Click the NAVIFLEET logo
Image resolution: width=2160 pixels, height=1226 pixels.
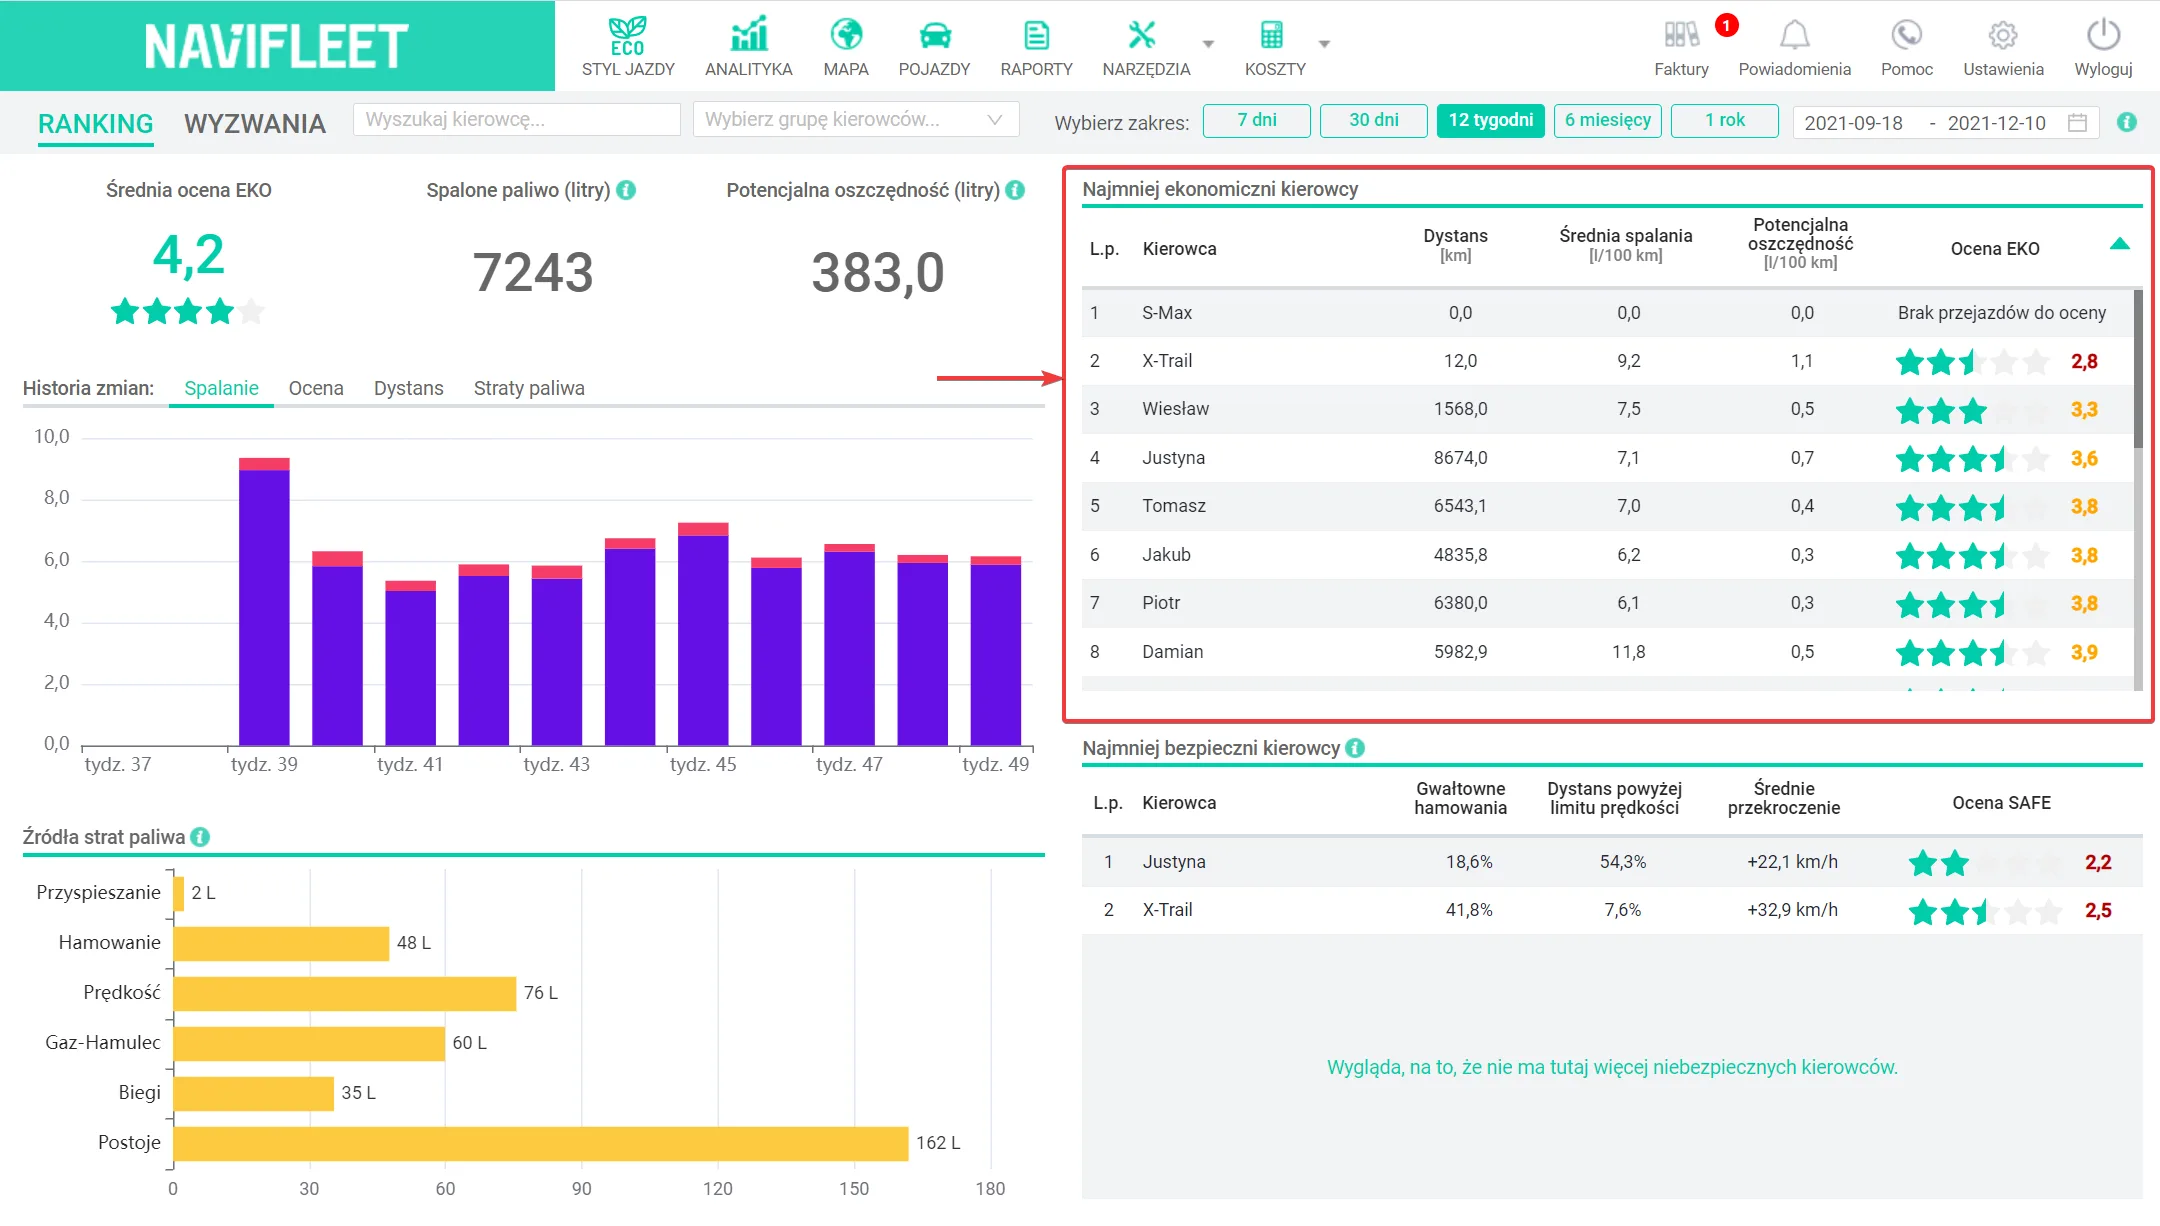coord(276,46)
